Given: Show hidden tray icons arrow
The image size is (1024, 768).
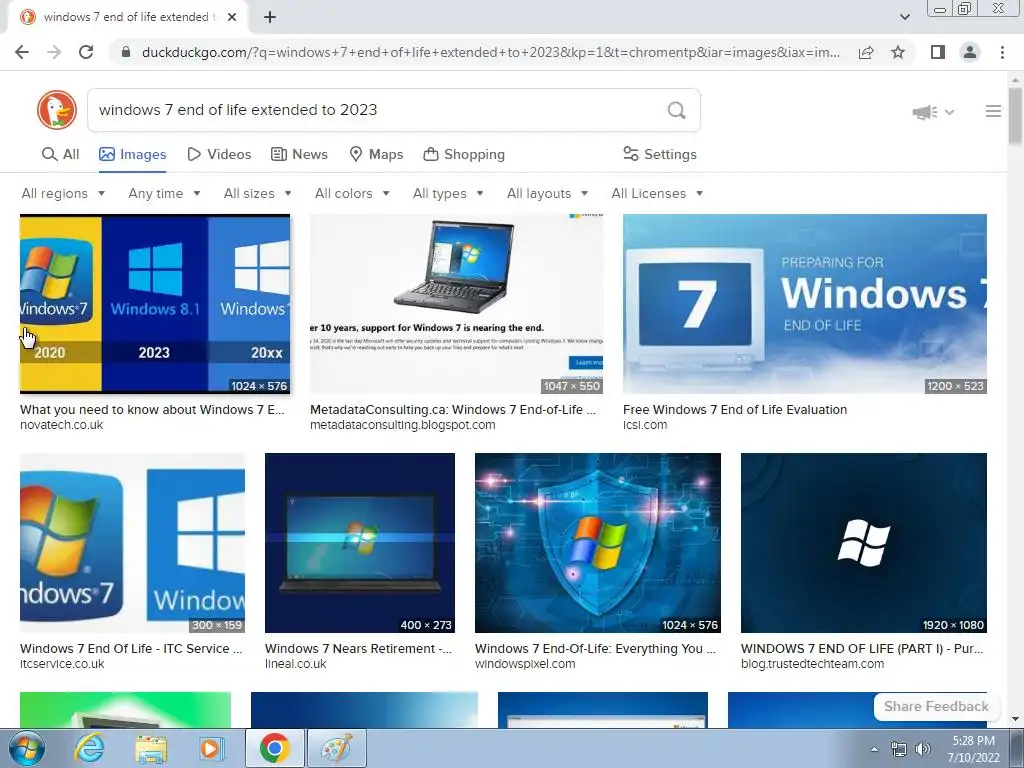Looking at the screenshot, I should 874,749.
